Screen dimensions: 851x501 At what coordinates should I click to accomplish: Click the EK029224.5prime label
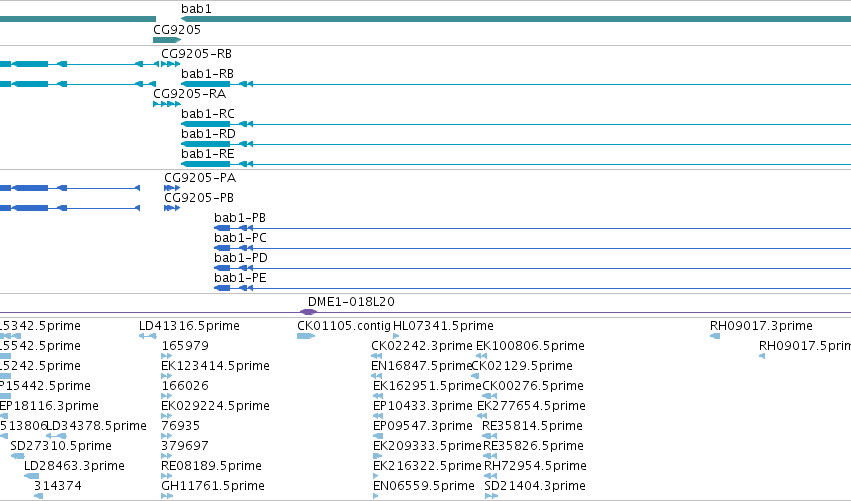pyautogui.click(x=215, y=407)
